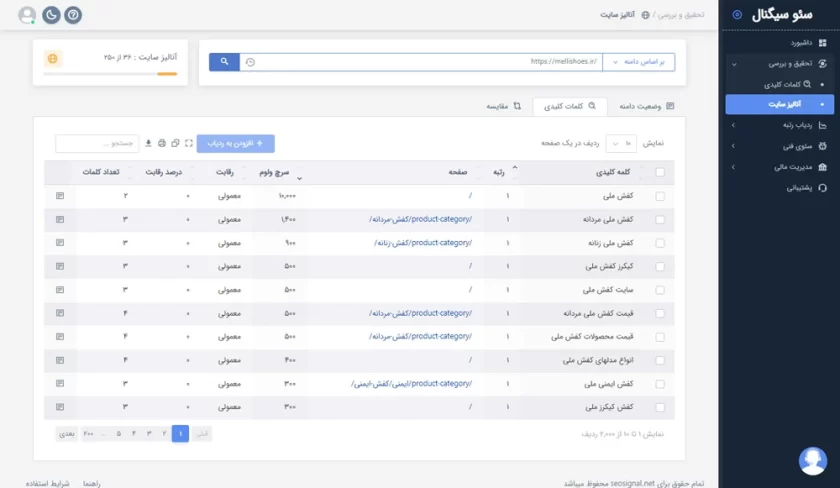Print table printer icon

tap(162, 143)
